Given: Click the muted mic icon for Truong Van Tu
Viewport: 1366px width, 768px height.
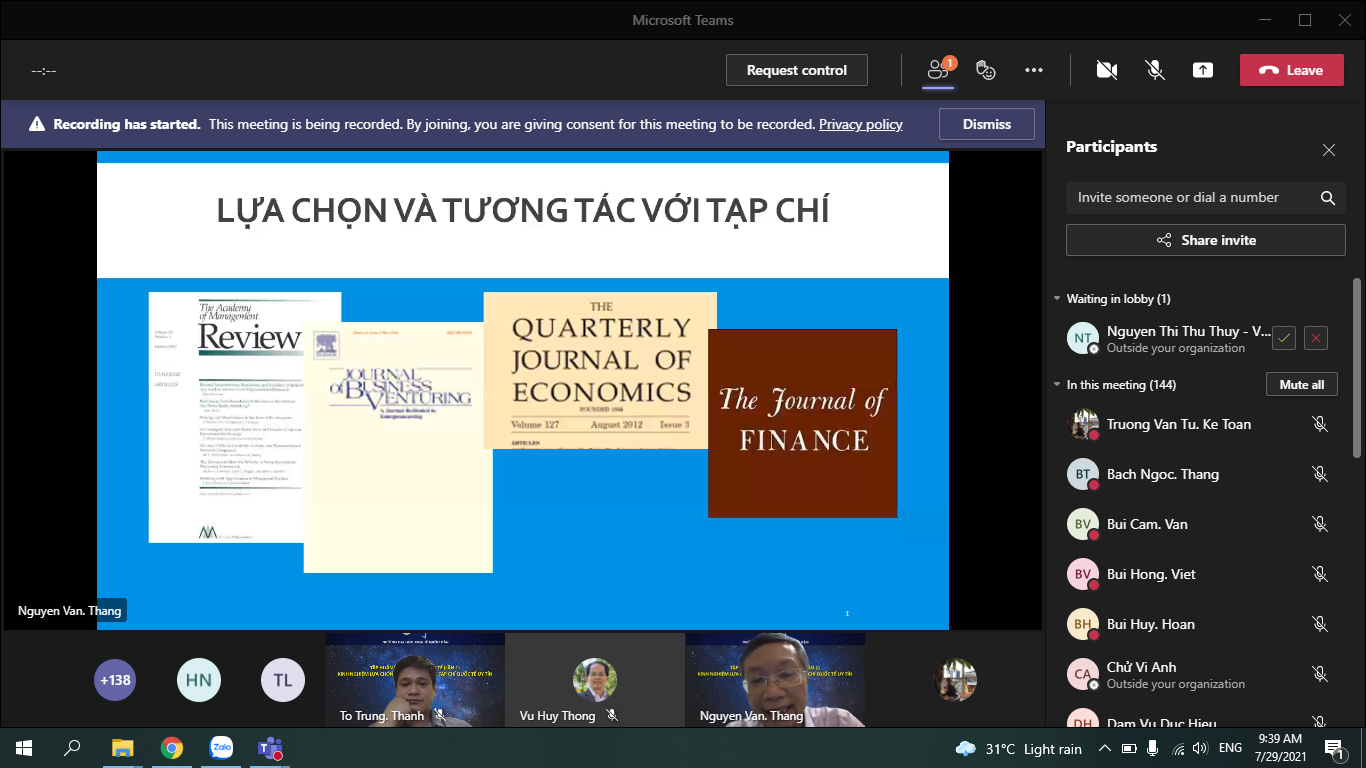Looking at the screenshot, I should pos(1320,424).
